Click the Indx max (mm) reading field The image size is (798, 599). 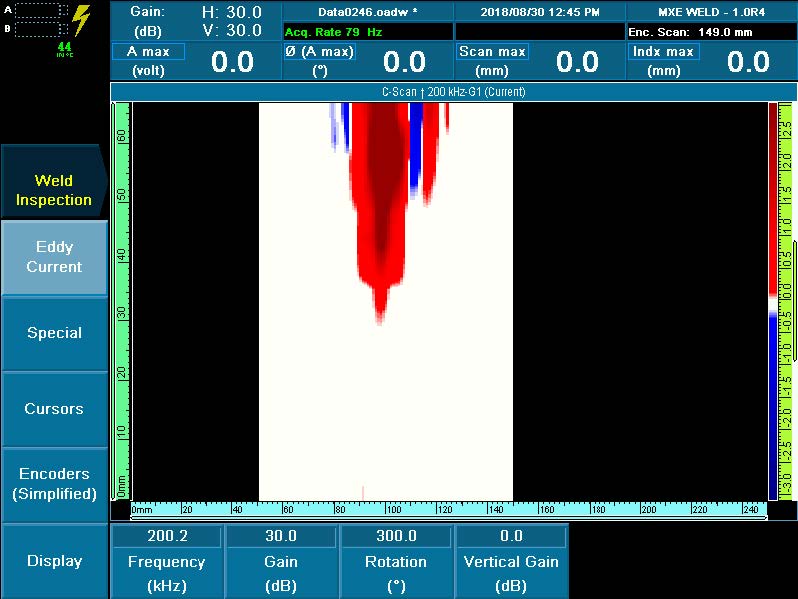coord(711,61)
